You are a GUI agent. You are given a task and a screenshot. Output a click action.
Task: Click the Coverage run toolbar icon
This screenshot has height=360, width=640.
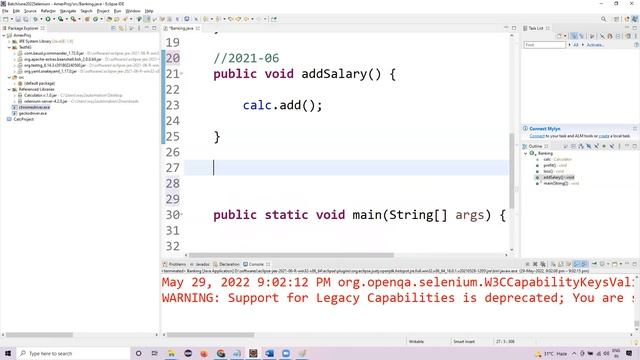click(x=60, y=19)
